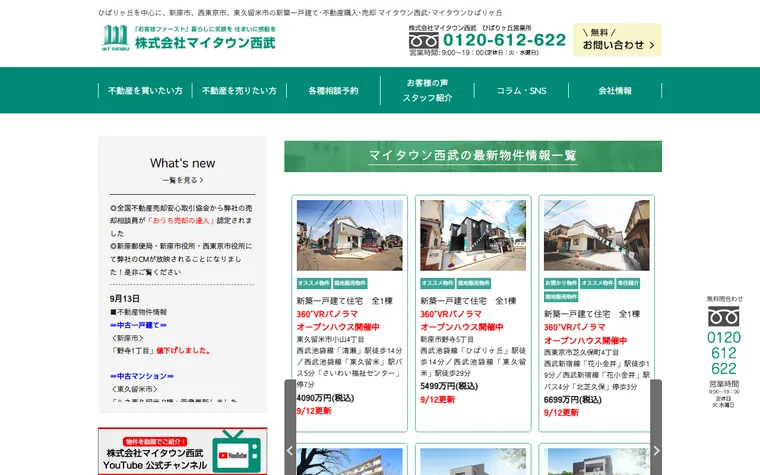Follow the おうち売却の達人 red link

(x=181, y=221)
